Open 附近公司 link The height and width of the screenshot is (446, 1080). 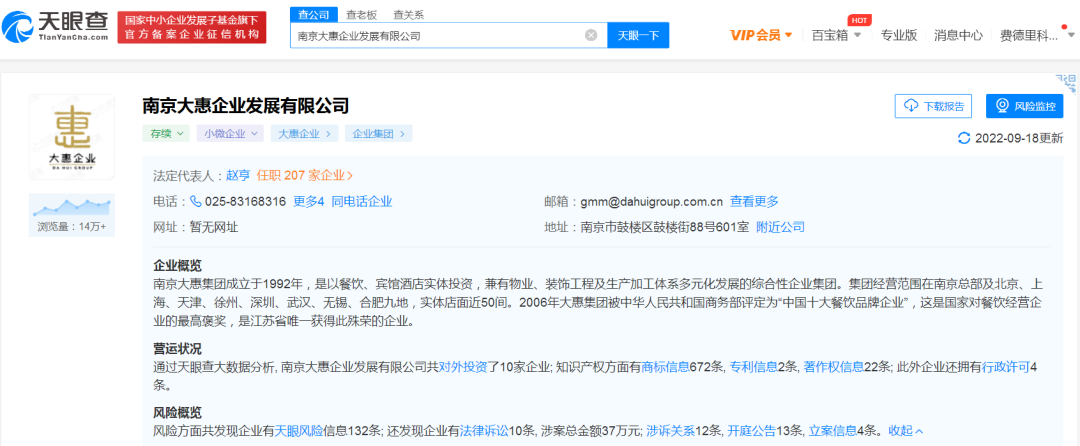click(x=780, y=227)
